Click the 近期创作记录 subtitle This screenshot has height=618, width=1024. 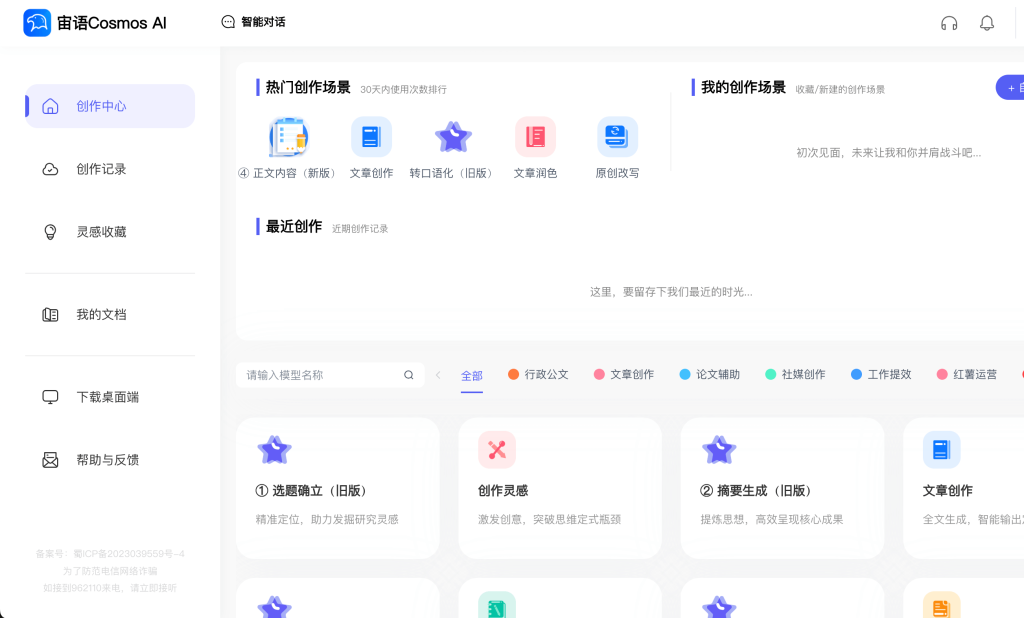[360, 229]
